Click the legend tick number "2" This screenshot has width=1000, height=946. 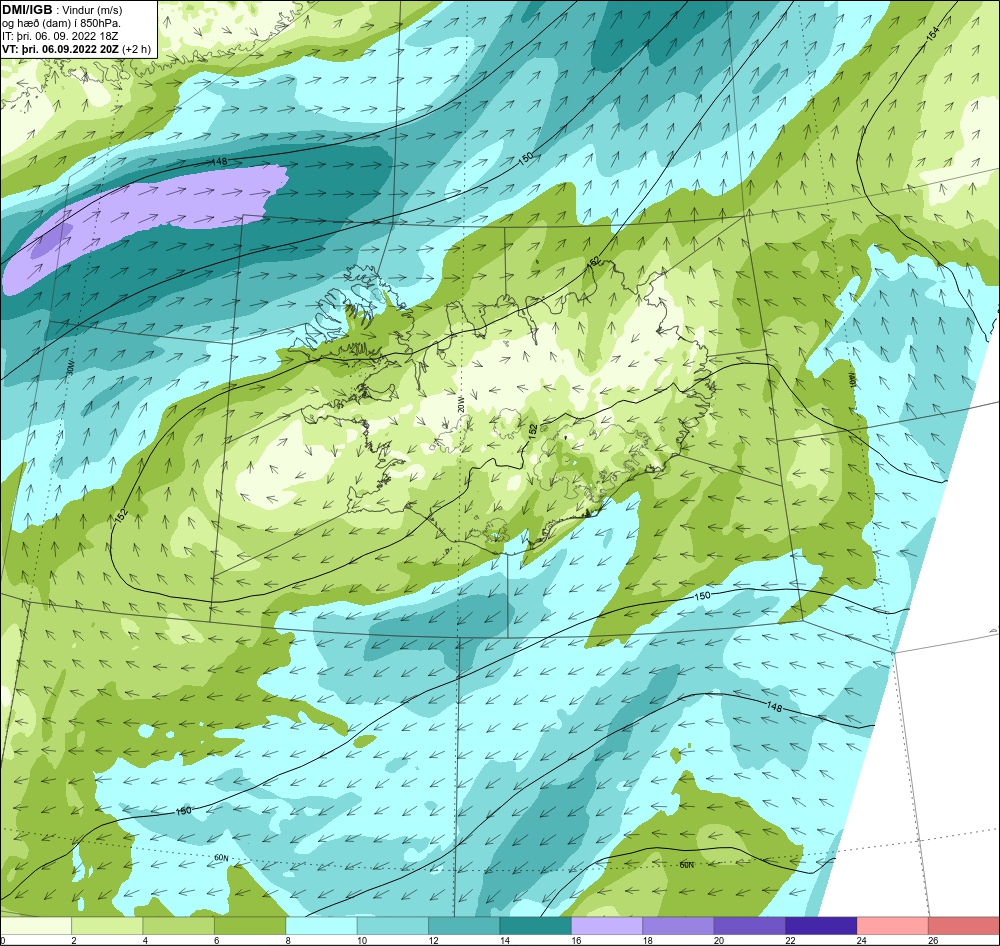pos(74,940)
